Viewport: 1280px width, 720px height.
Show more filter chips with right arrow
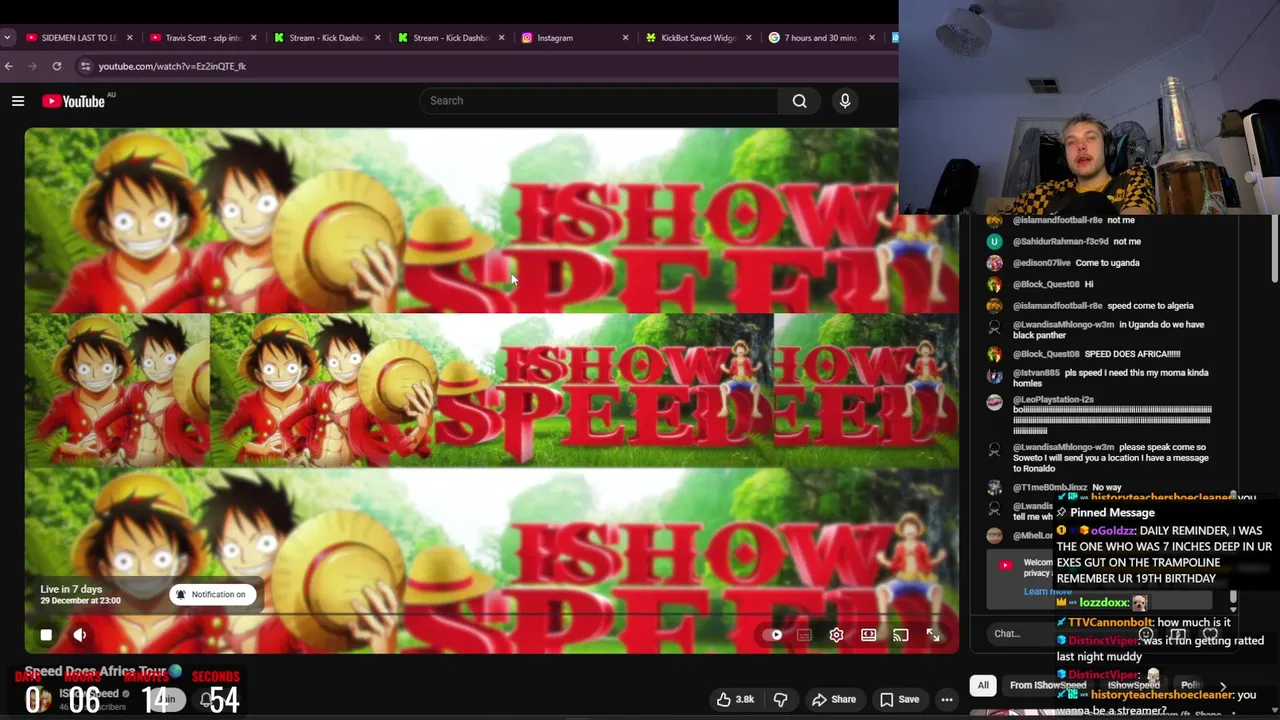point(1222,686)
